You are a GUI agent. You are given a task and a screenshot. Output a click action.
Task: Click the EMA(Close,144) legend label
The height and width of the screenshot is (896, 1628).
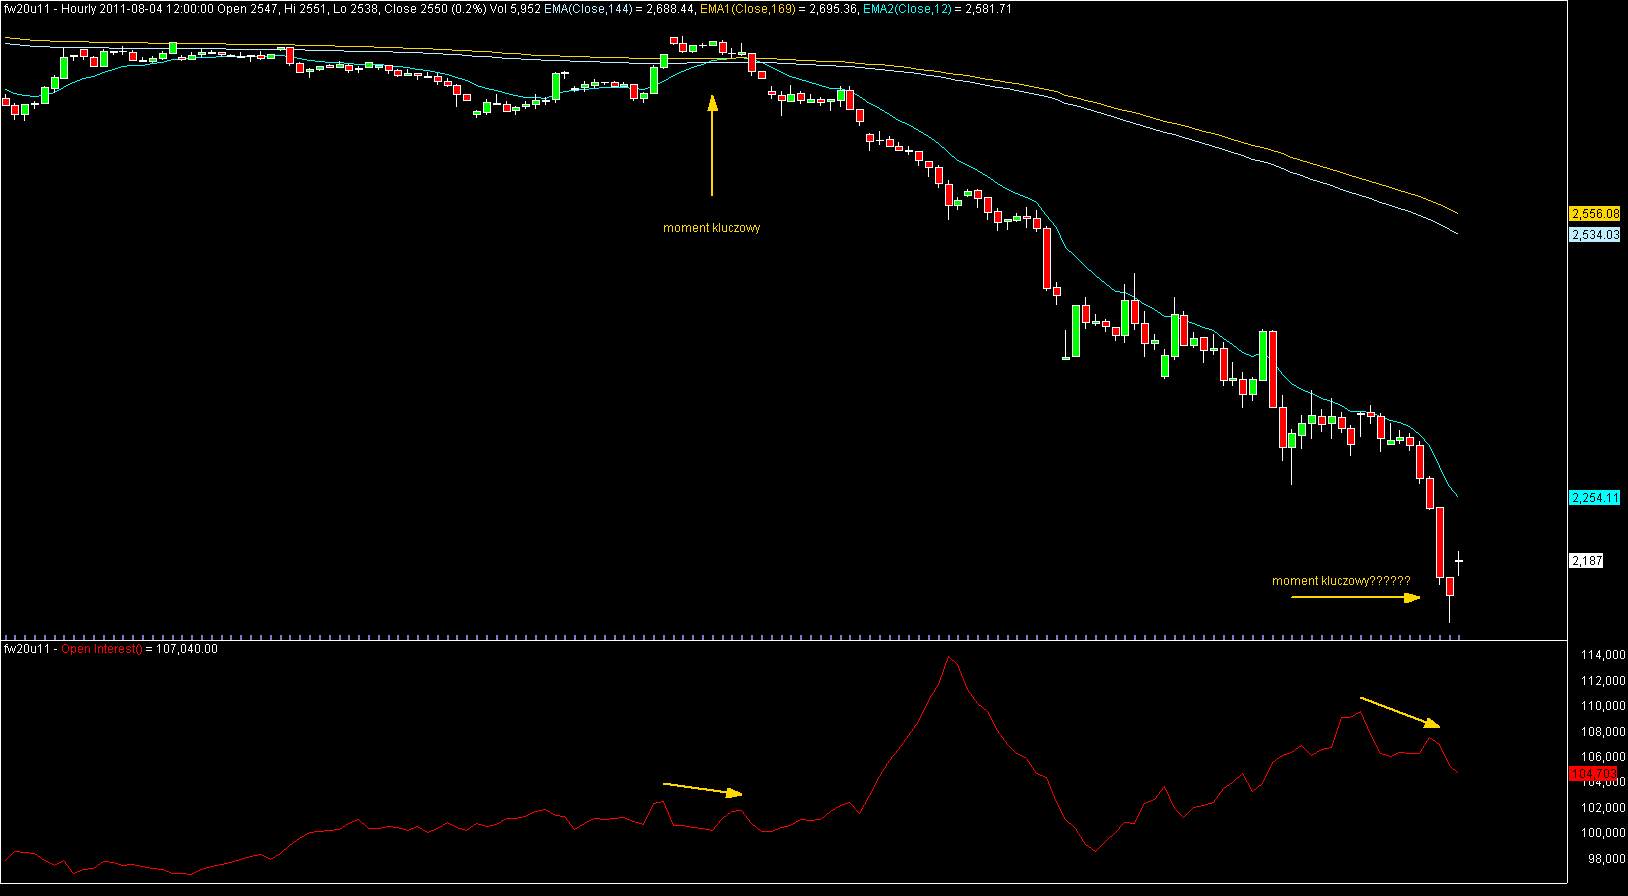coord(588,9)
